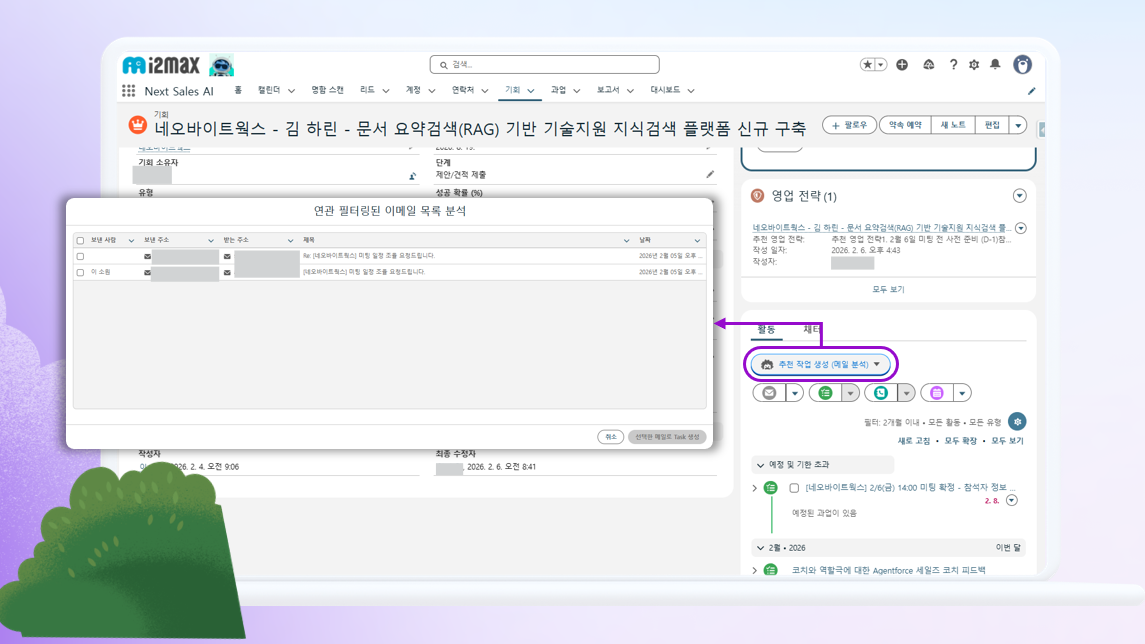
Task: Click the edit pencil beside 제안/견적 제출
Action: [710, 175]
